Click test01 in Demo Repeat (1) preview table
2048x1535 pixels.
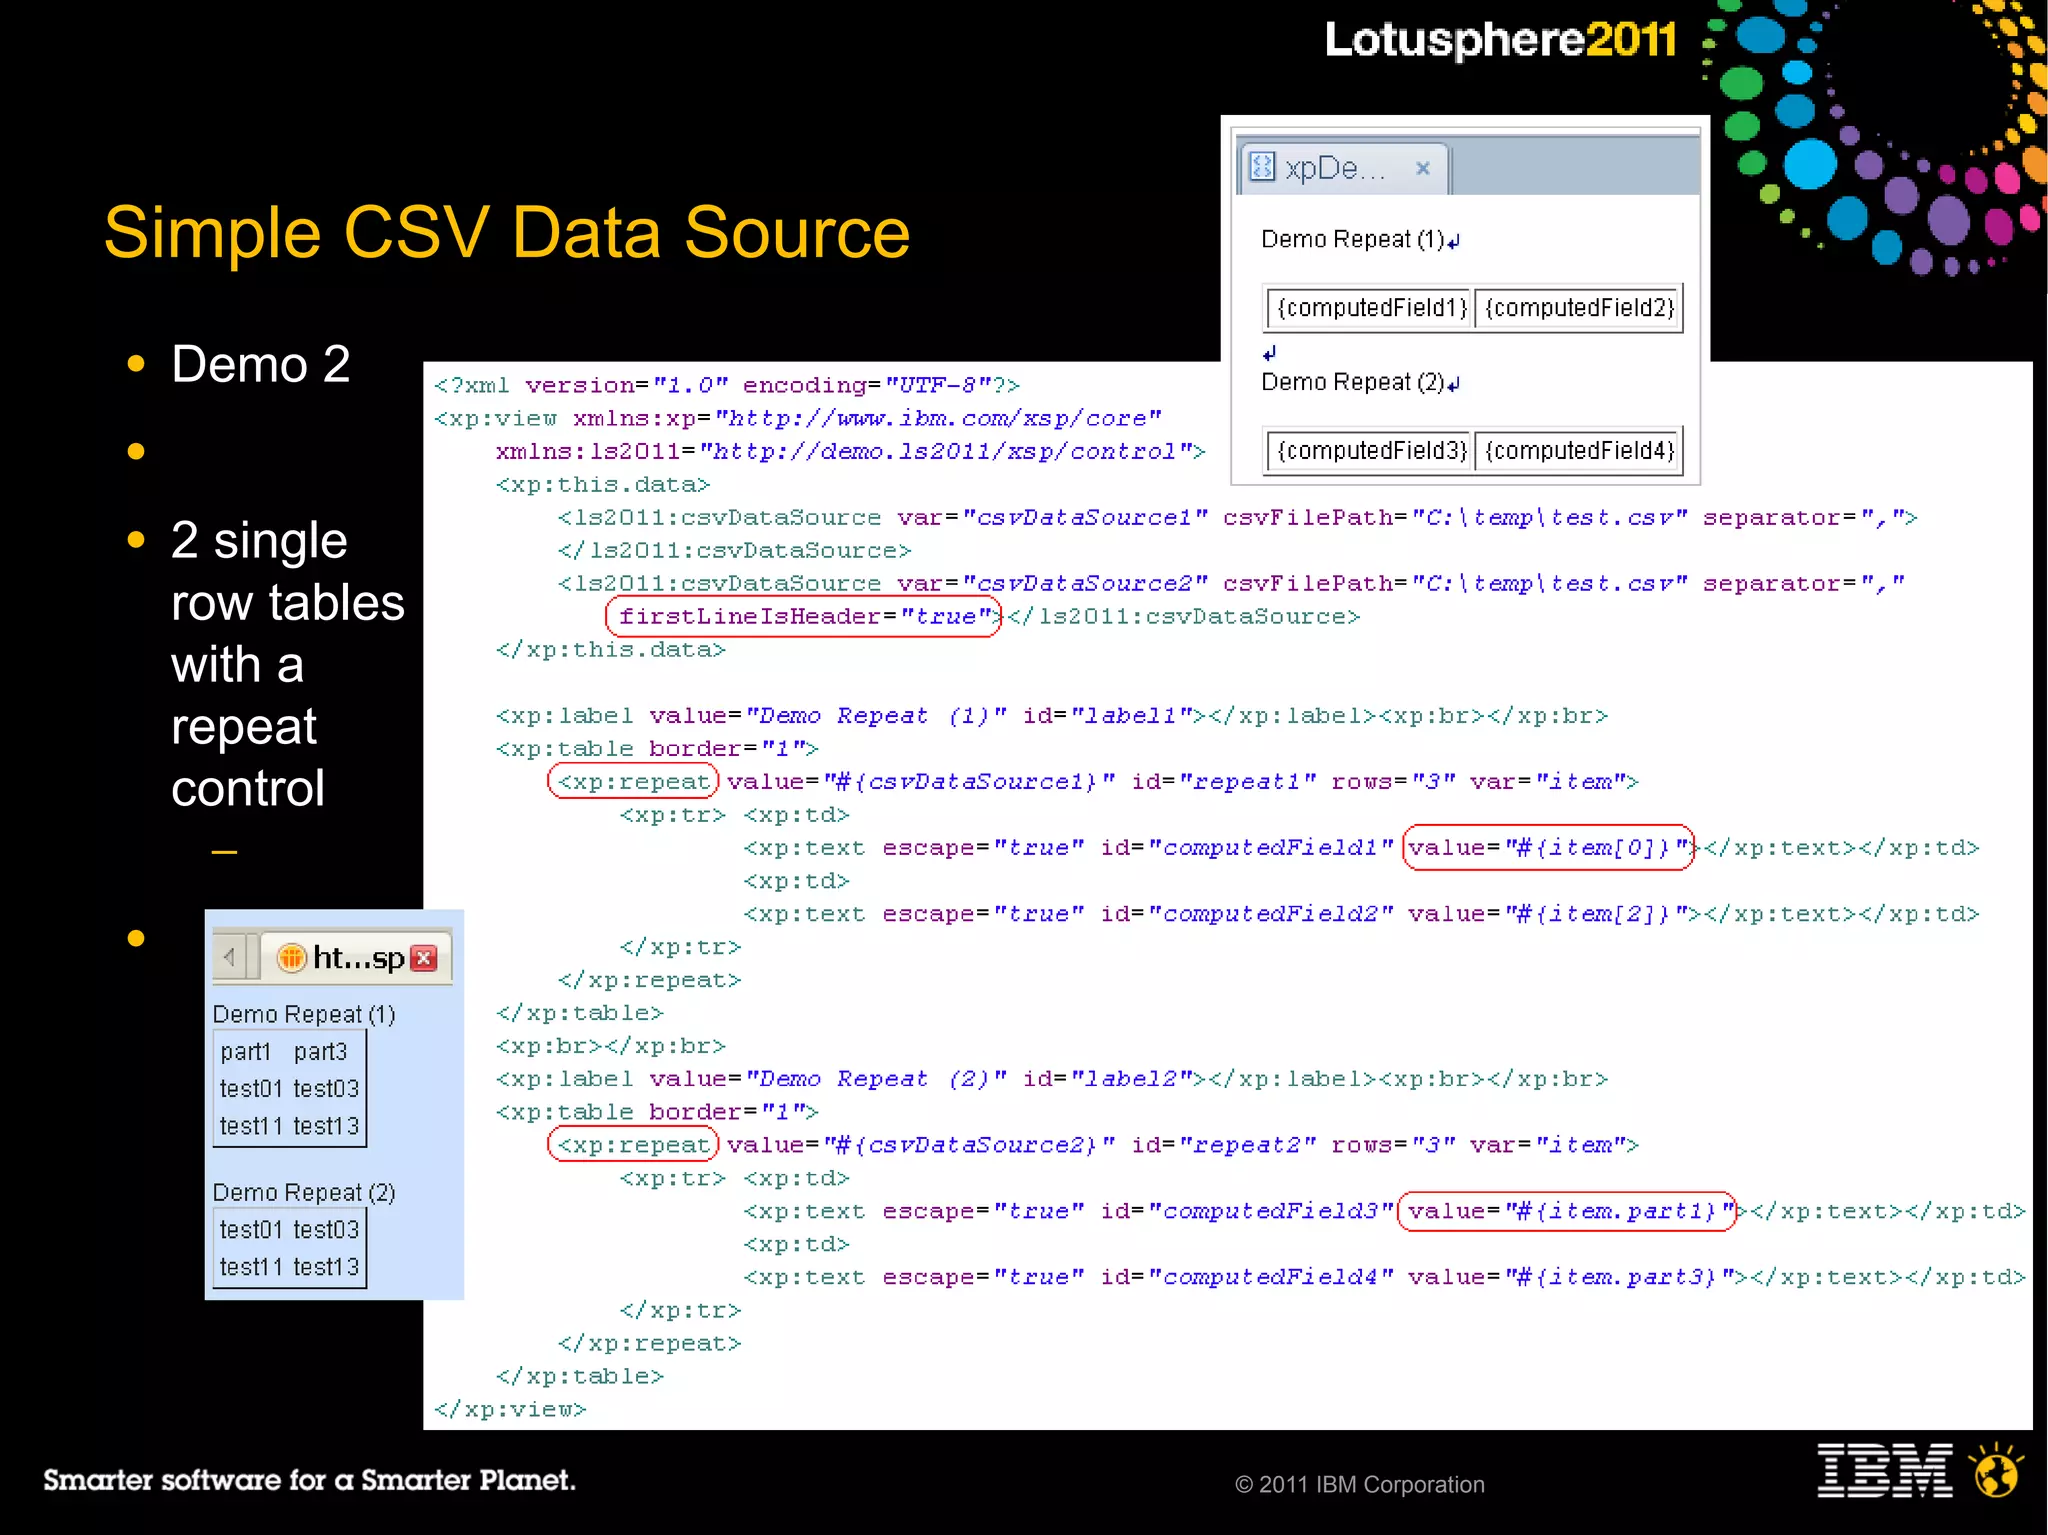click(x=251, y=1088)
